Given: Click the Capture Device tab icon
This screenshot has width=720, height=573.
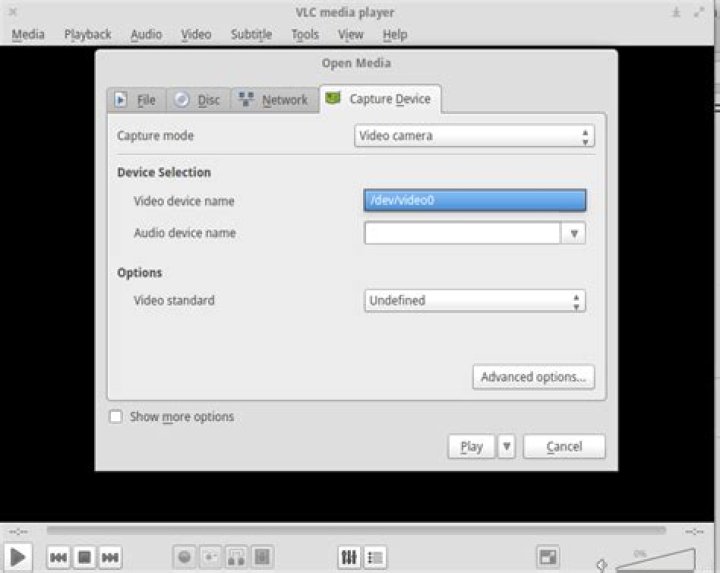Looking at the screenshot, I should tap(333, 98).
